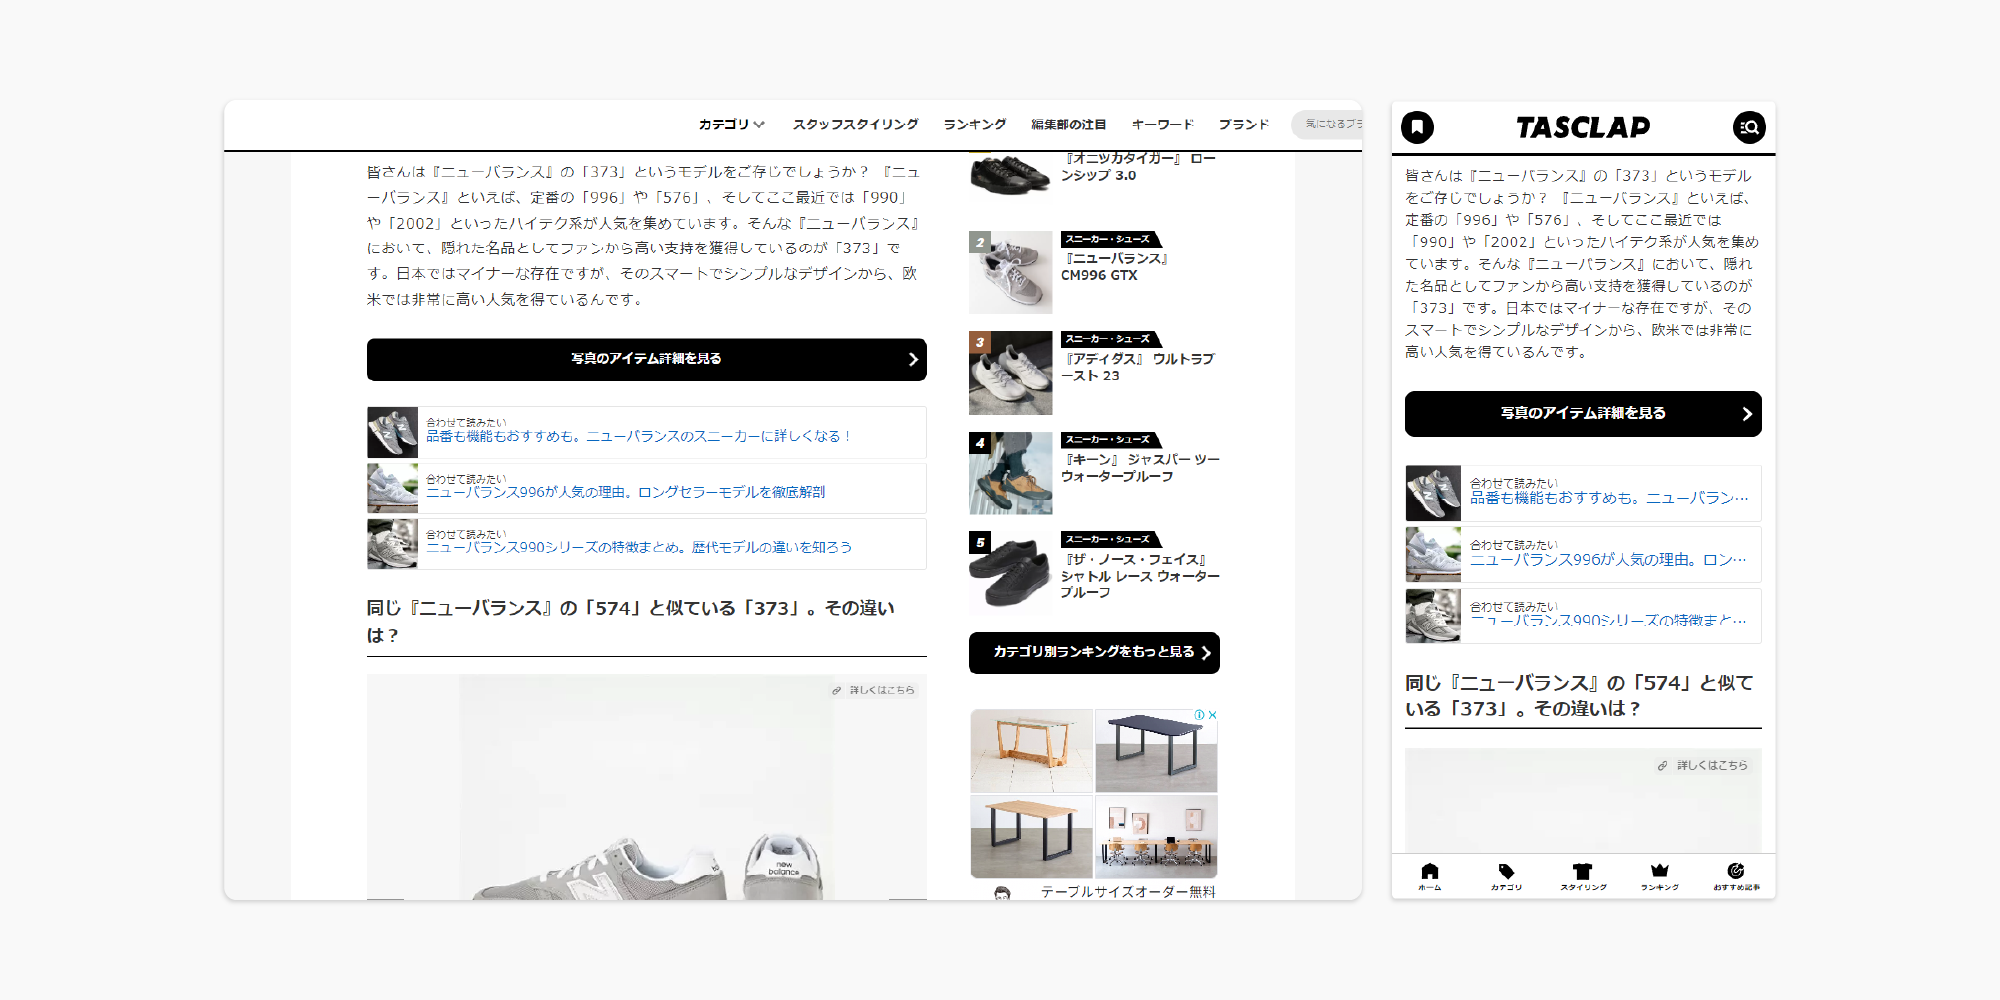Tap 詳しくはこちら link on the mobile photo
This screenshot has height=1000, width=2000.
[1704, 765]
